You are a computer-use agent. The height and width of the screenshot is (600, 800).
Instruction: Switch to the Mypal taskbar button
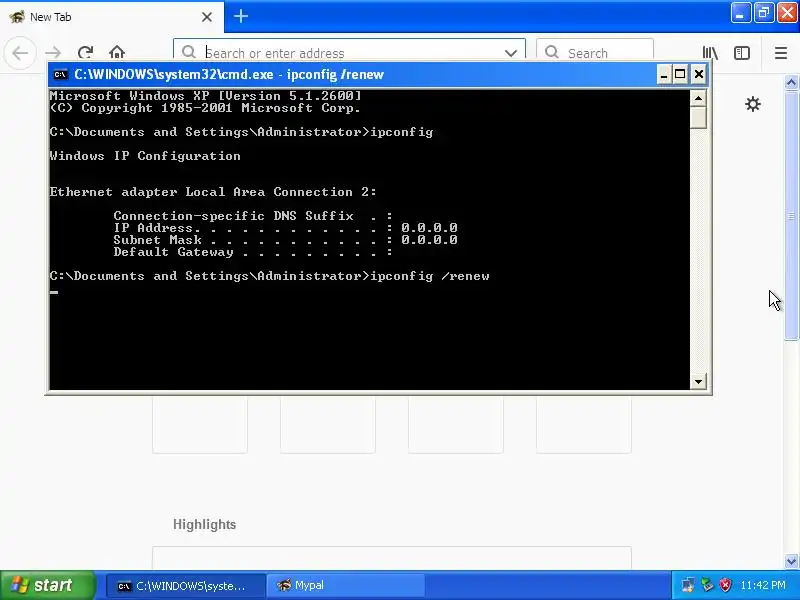(345, 586)
